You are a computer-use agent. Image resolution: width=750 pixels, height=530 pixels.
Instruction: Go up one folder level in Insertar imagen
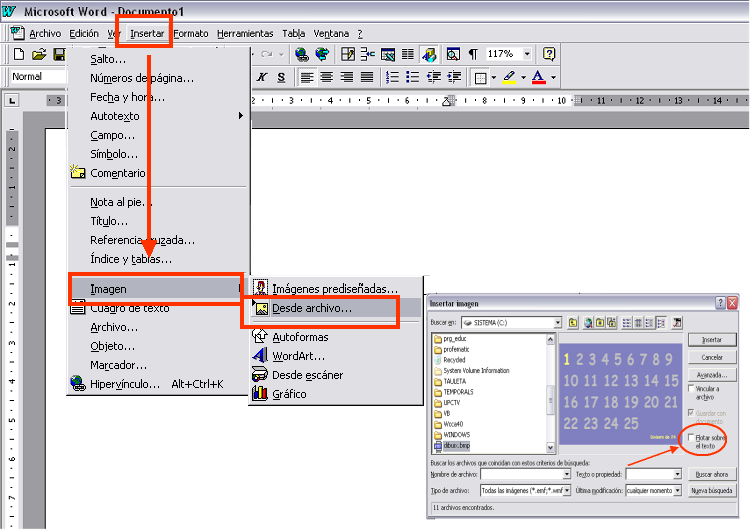coord(573,323)
